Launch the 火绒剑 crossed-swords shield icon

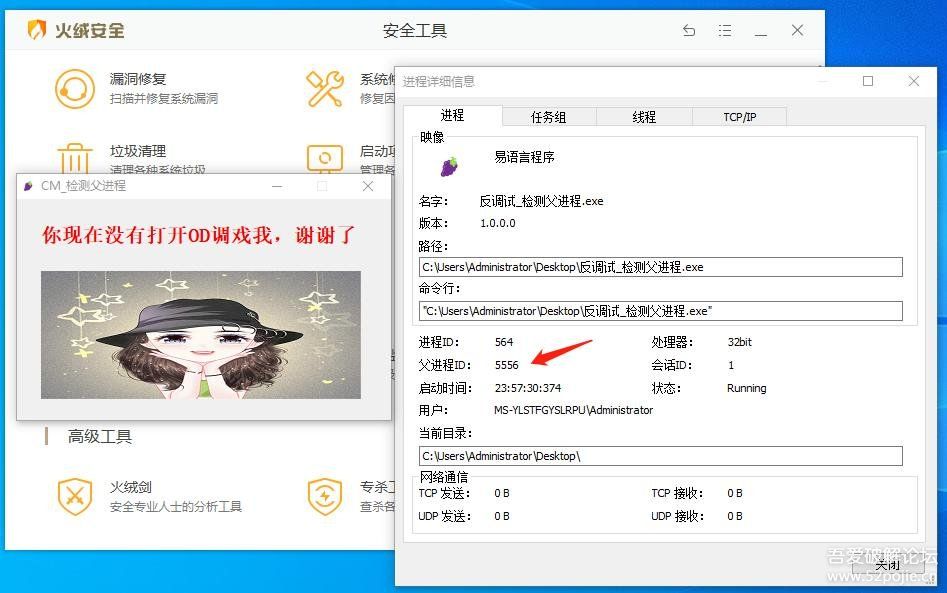75,495
